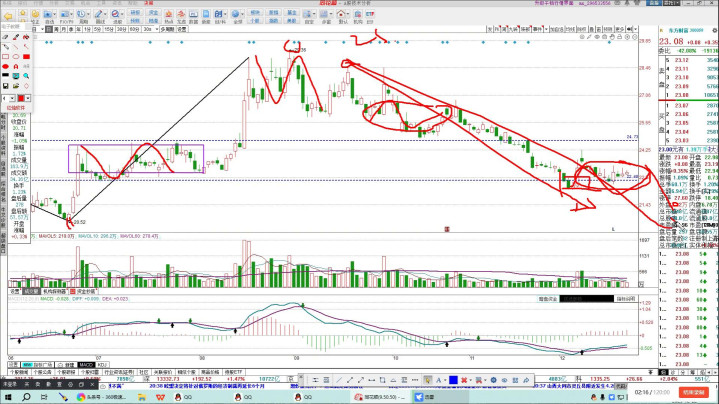Click the eye visibility icon in bottom toolbar
The height and width of the screenshot is (404, 719).
click(x=504, y=380)
